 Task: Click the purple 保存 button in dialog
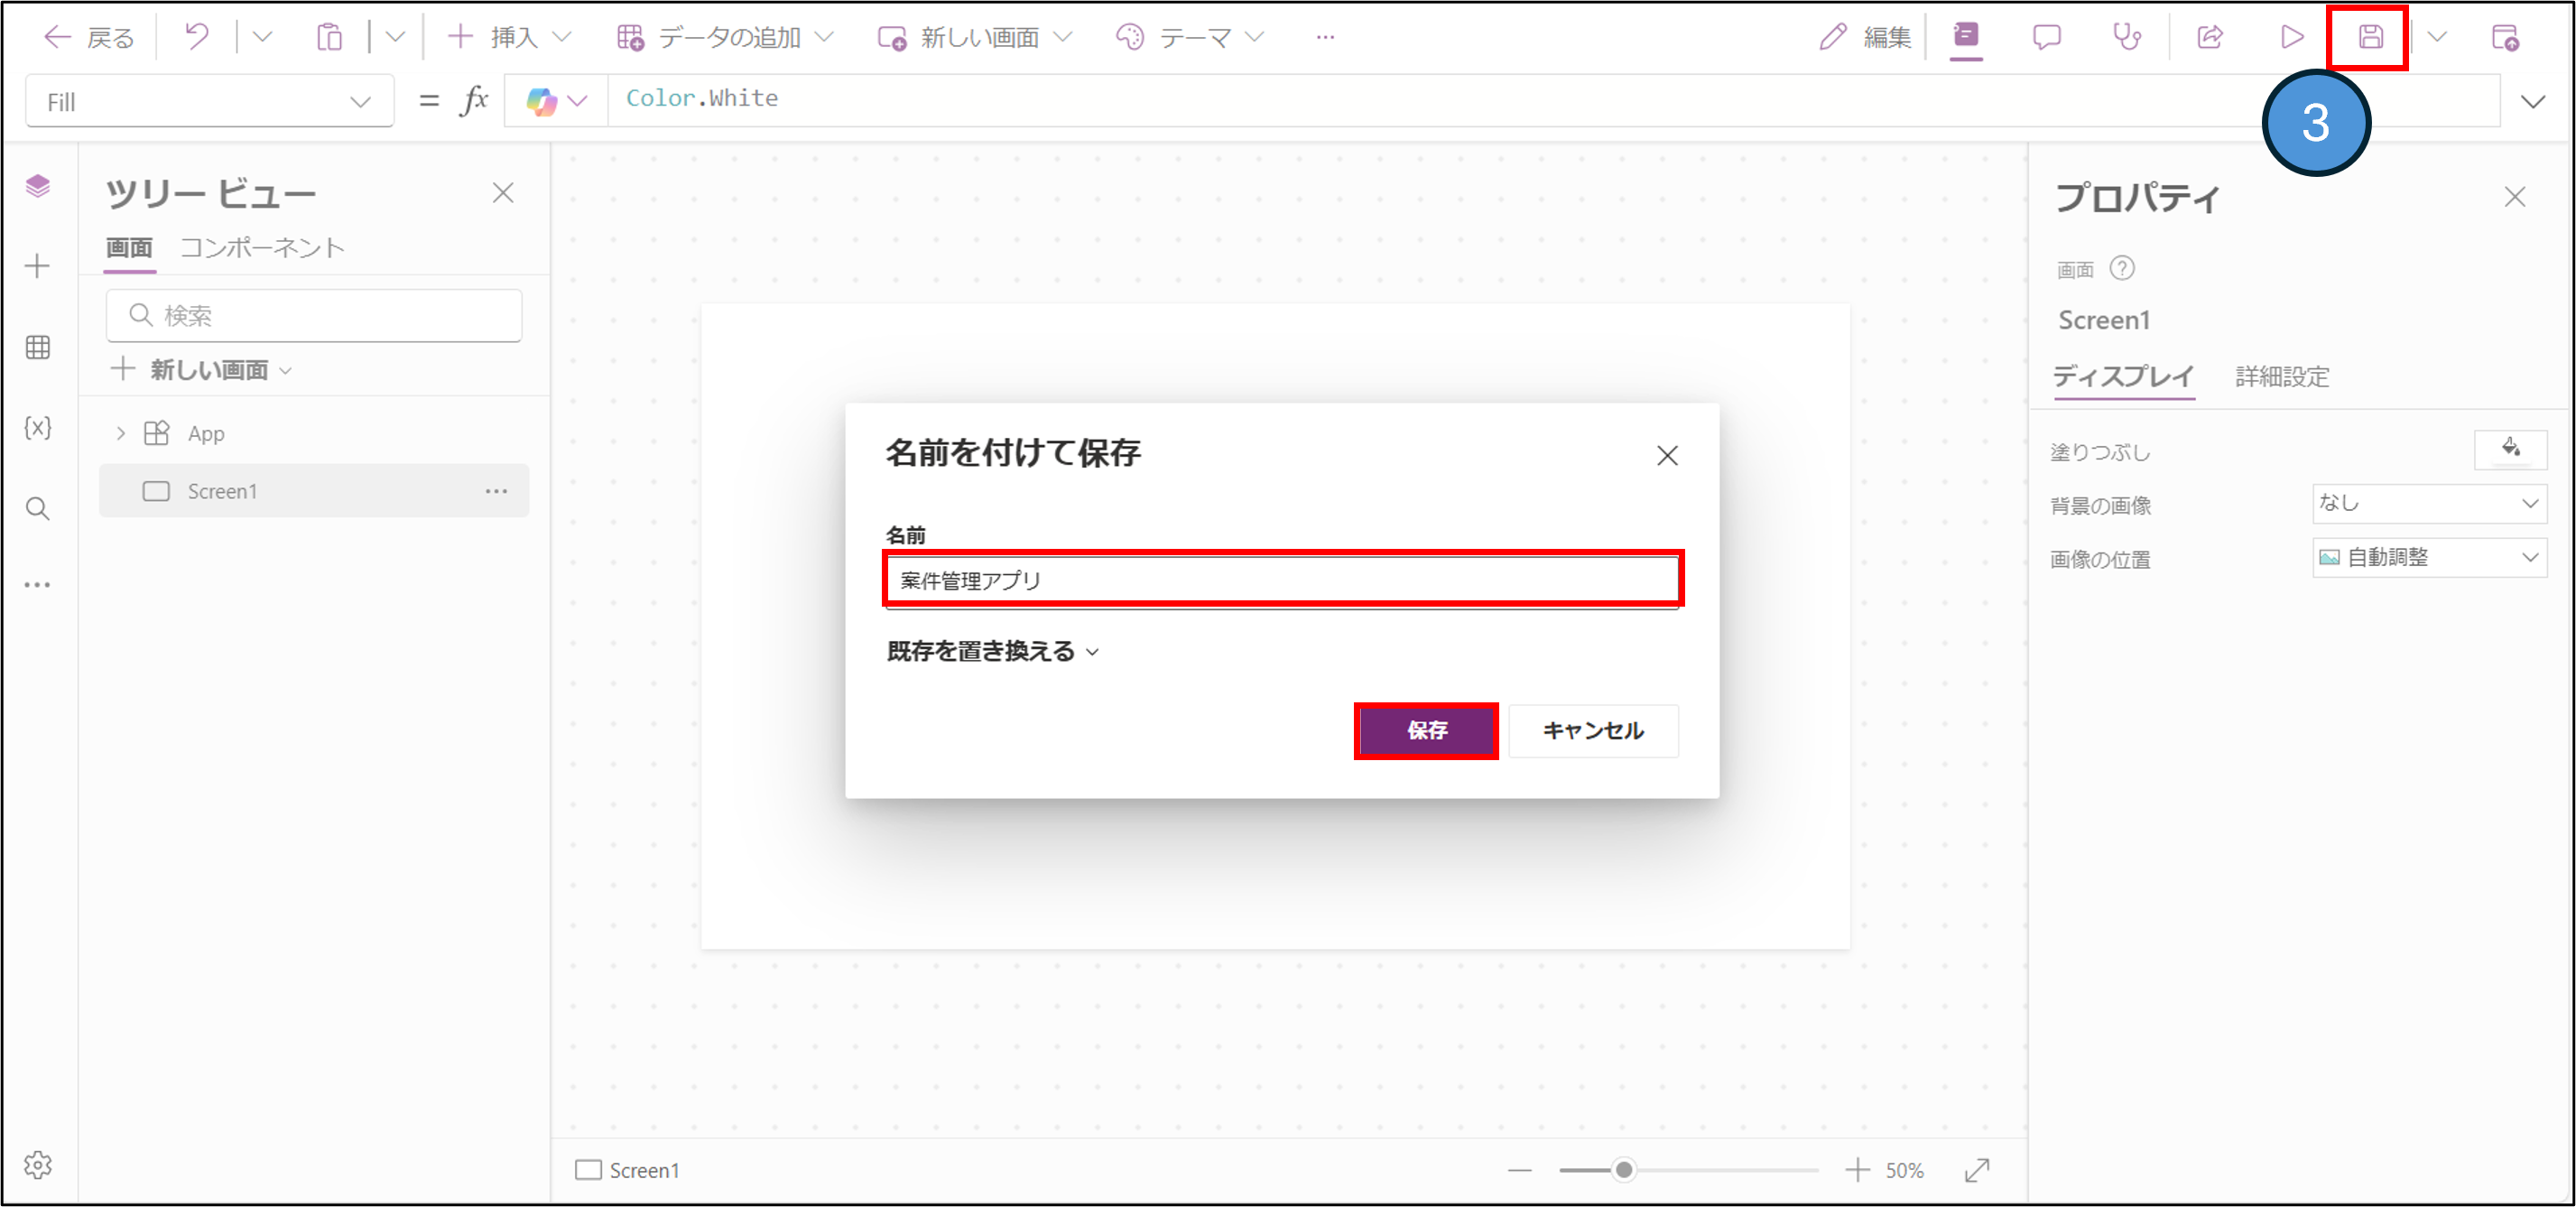click(x=1426, y=731)
